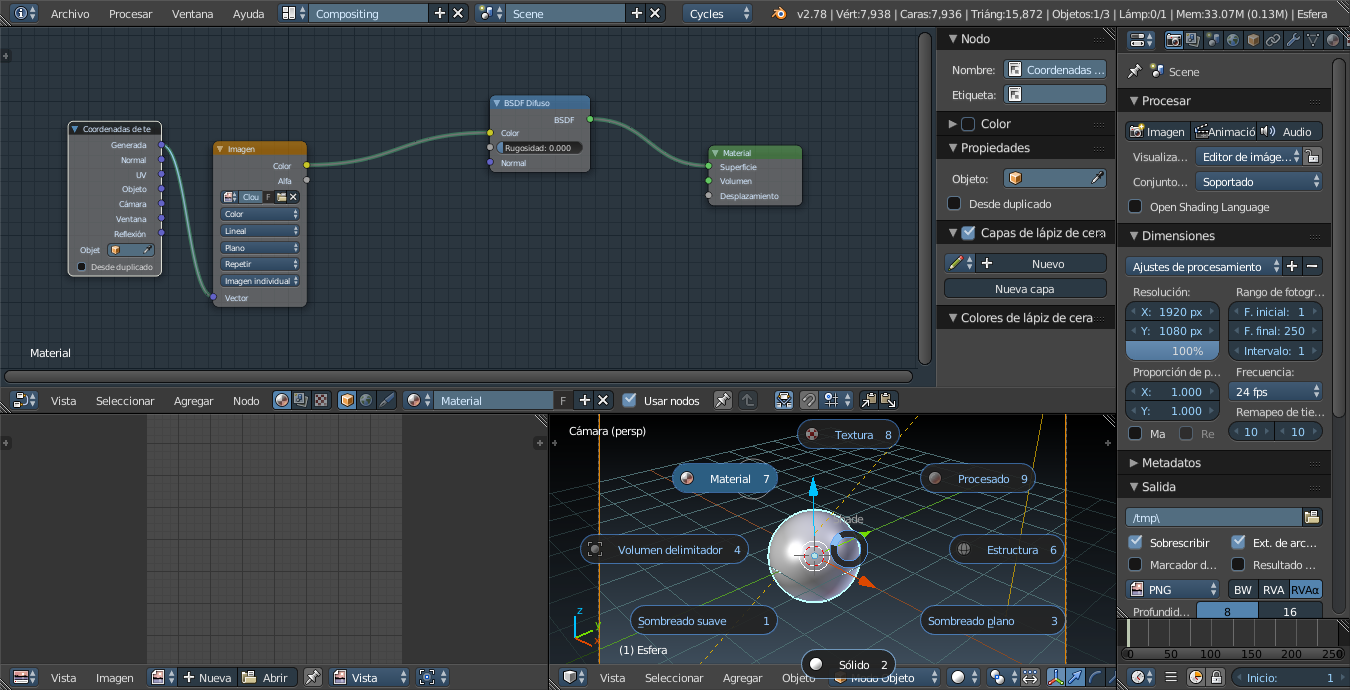Screen dimensions: 1350x690
Task: Click the Blender logo icon in header
Action: pyautogui.click(x=779, y=14)
